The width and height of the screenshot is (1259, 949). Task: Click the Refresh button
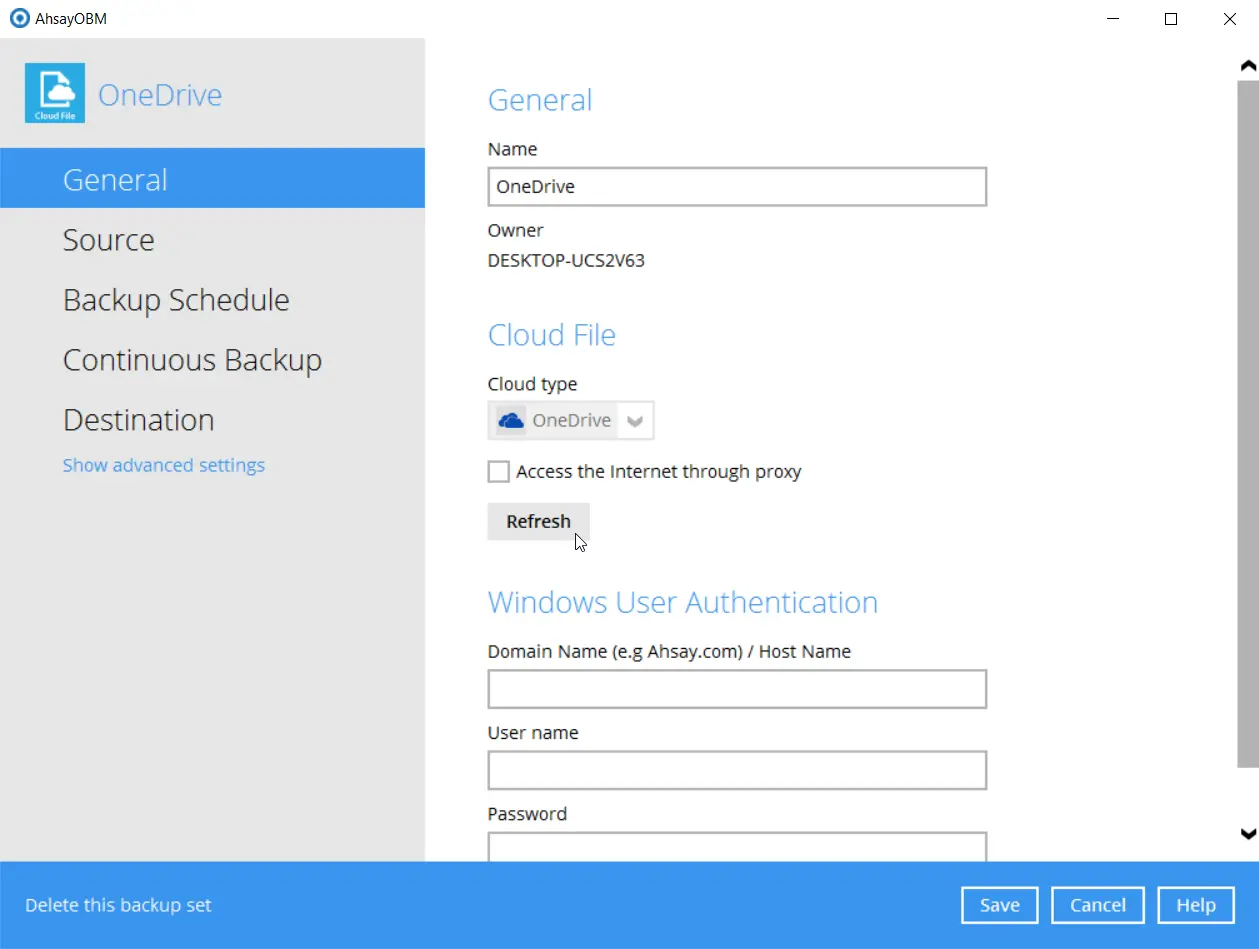pos(538,521)
